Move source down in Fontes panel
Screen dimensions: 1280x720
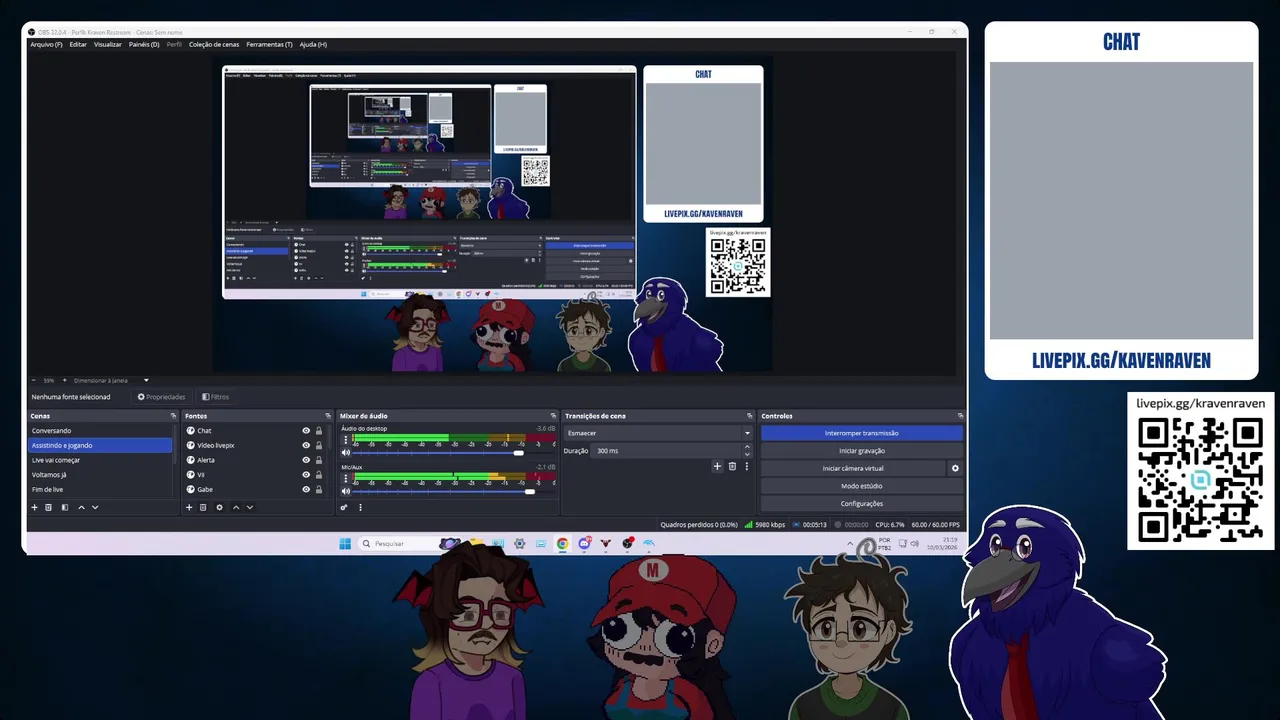(x=250, y=507)
